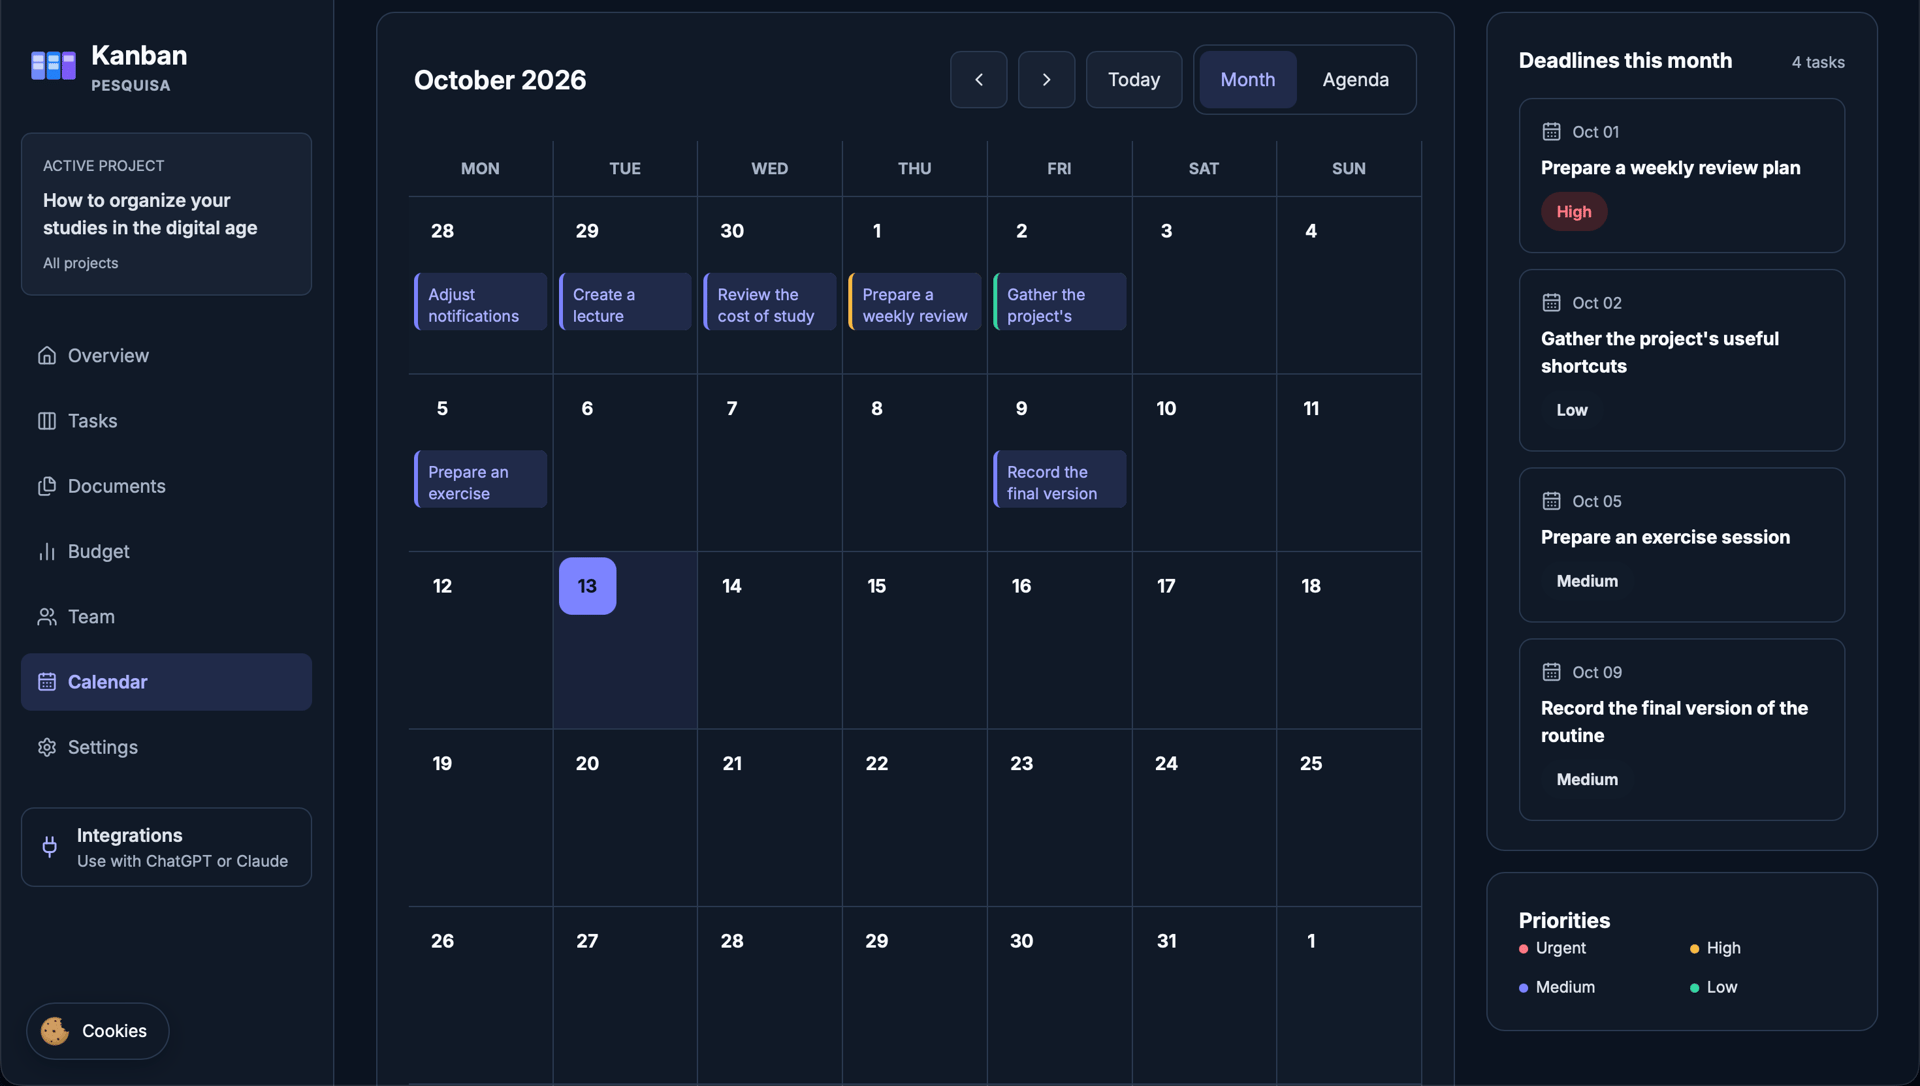Jump to Today
Image resolution: width=1920 pixels, height=1086 pixels.
pos(1134,79)
